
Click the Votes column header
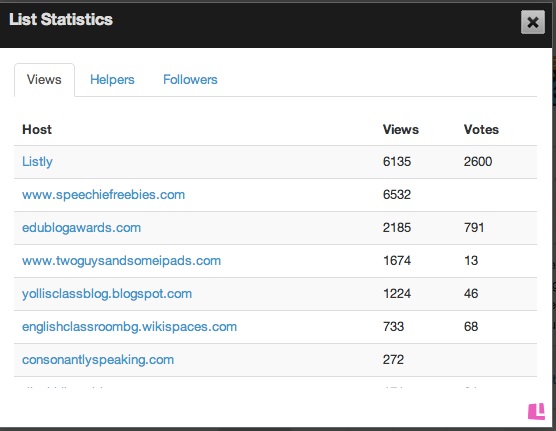point(481,129)
